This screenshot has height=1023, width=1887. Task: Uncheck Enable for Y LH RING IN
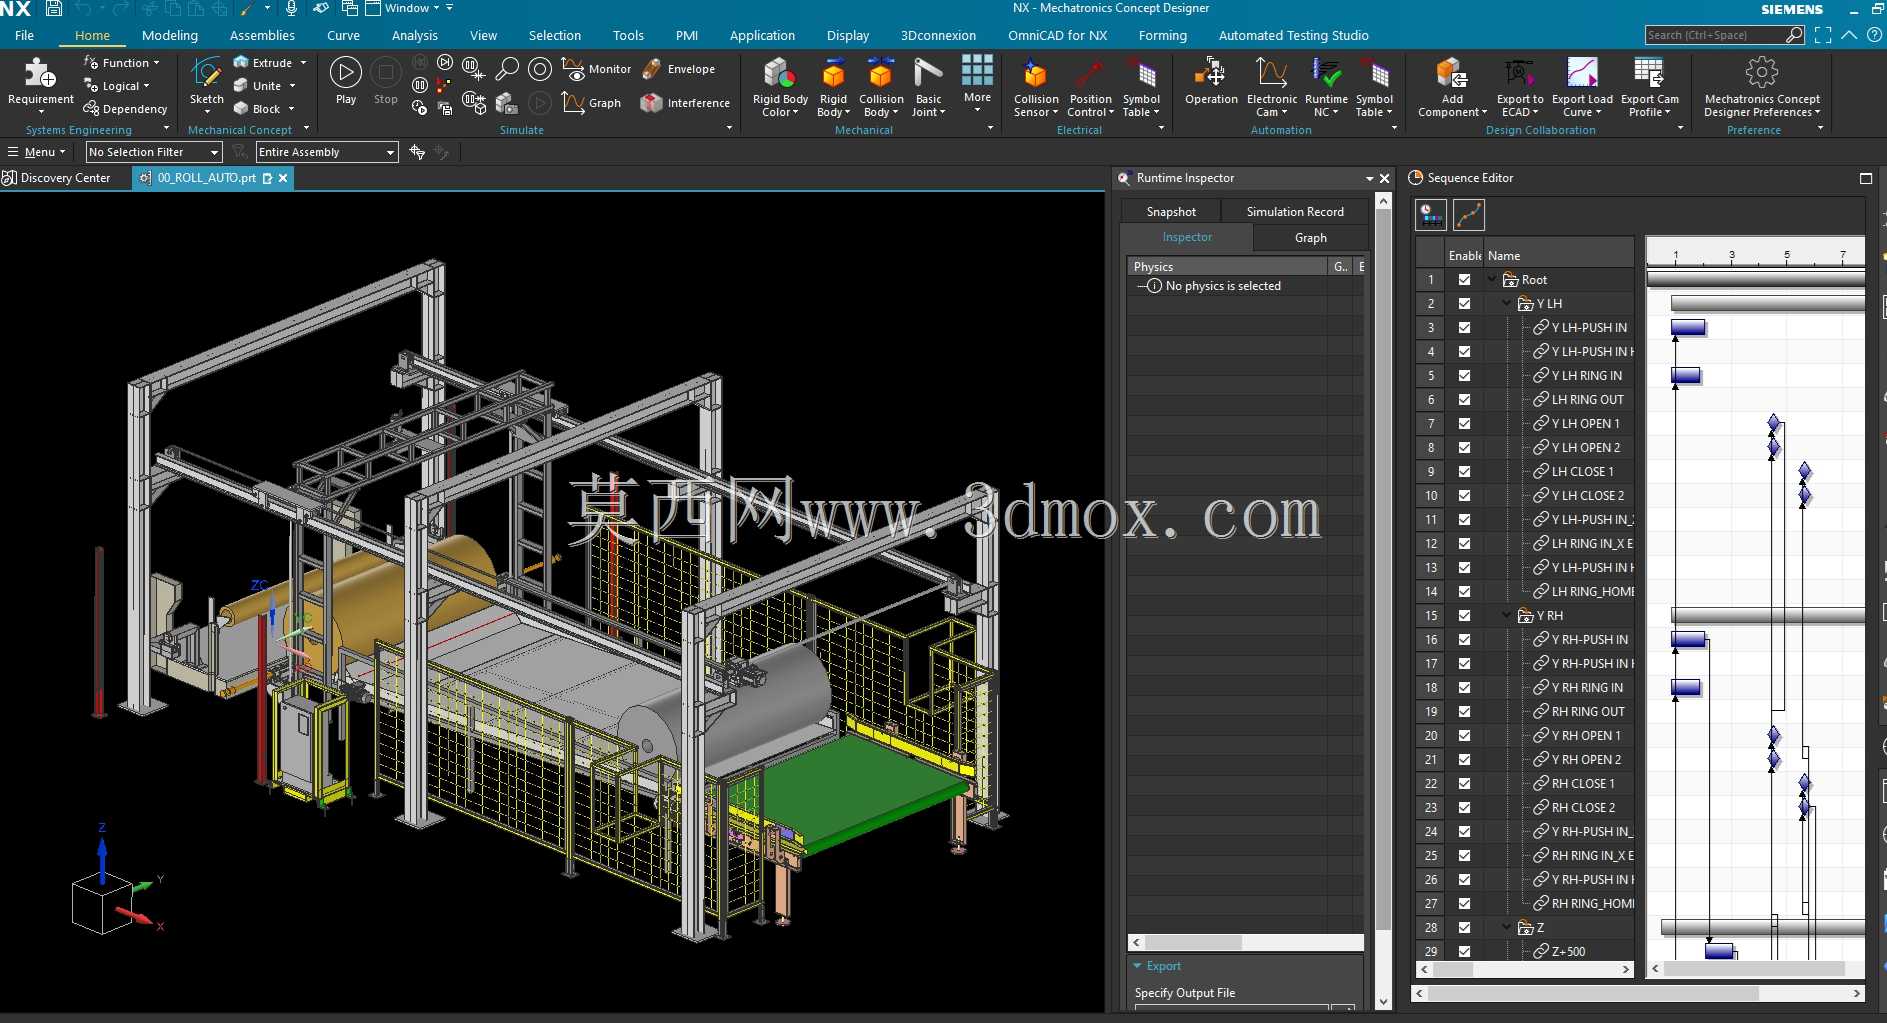[x=1464, y=376]
